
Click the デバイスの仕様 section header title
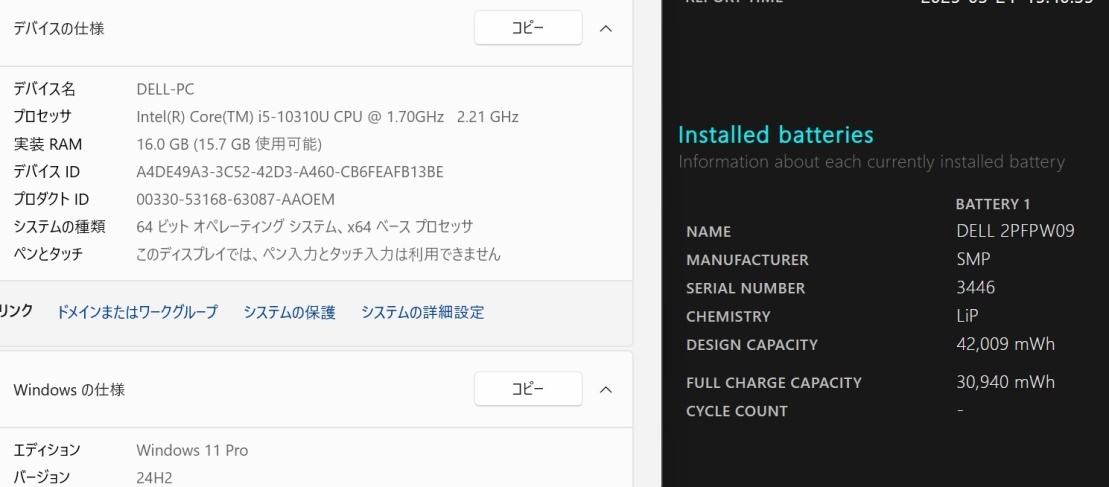coord(59,29)
